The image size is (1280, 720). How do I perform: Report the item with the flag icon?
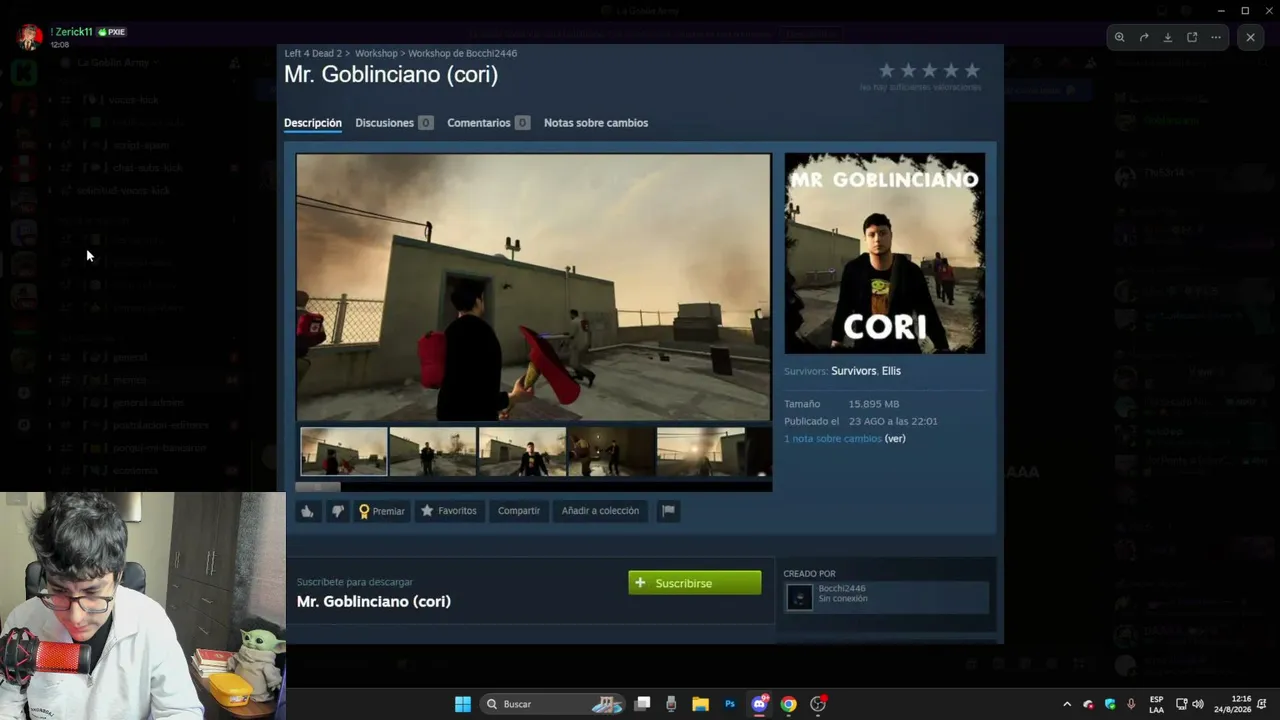tap(668, 511)
